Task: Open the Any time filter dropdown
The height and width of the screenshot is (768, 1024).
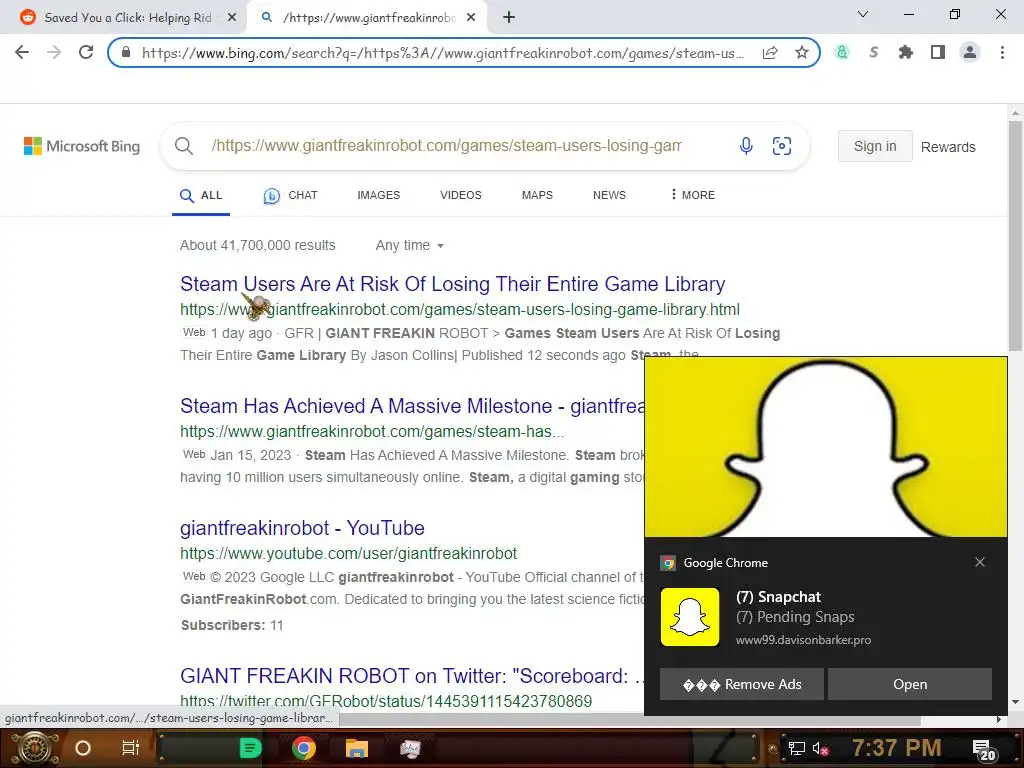Action: (409, 246)
